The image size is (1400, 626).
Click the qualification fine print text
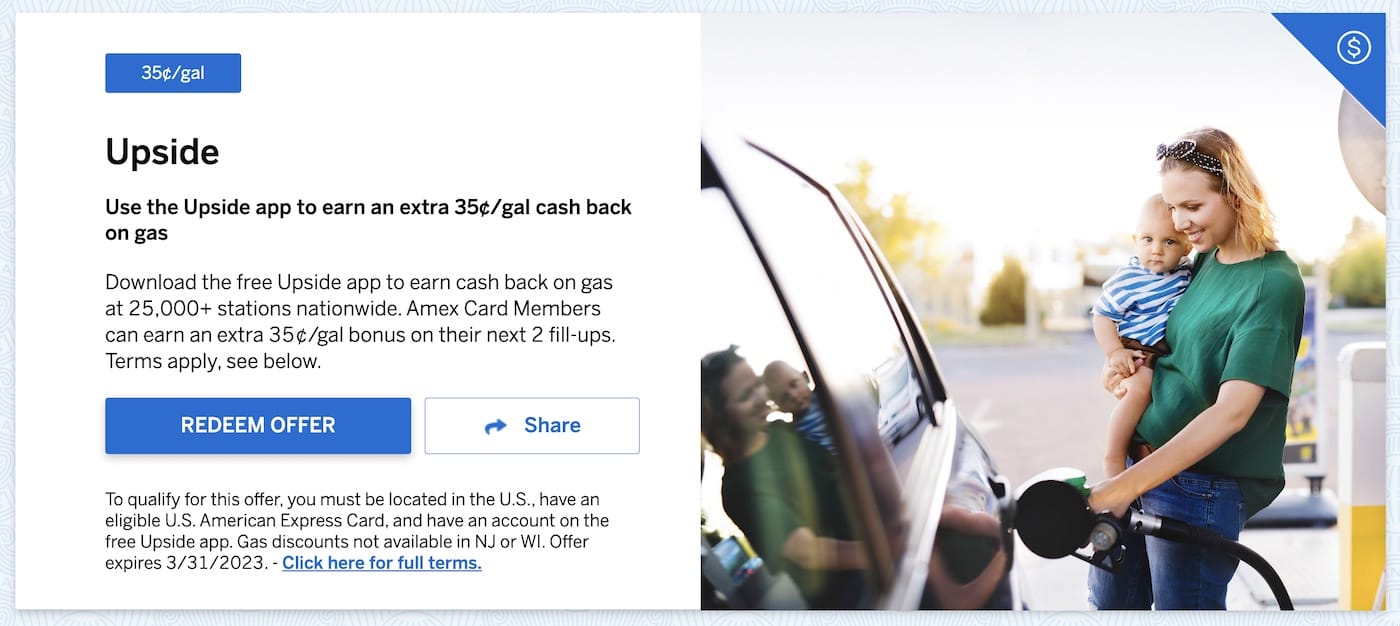tap(356, 531)
